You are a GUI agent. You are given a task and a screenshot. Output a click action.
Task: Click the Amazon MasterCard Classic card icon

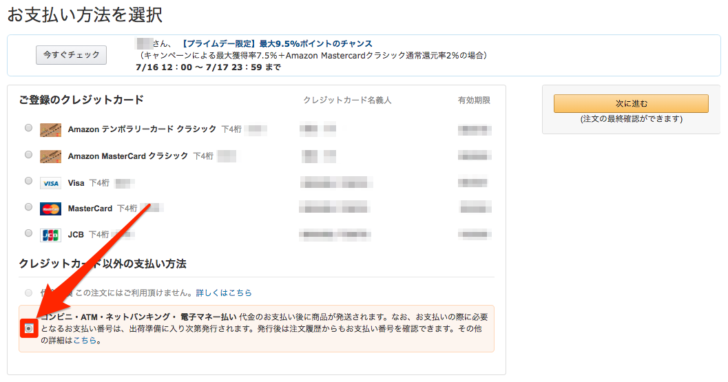point(51,156)
